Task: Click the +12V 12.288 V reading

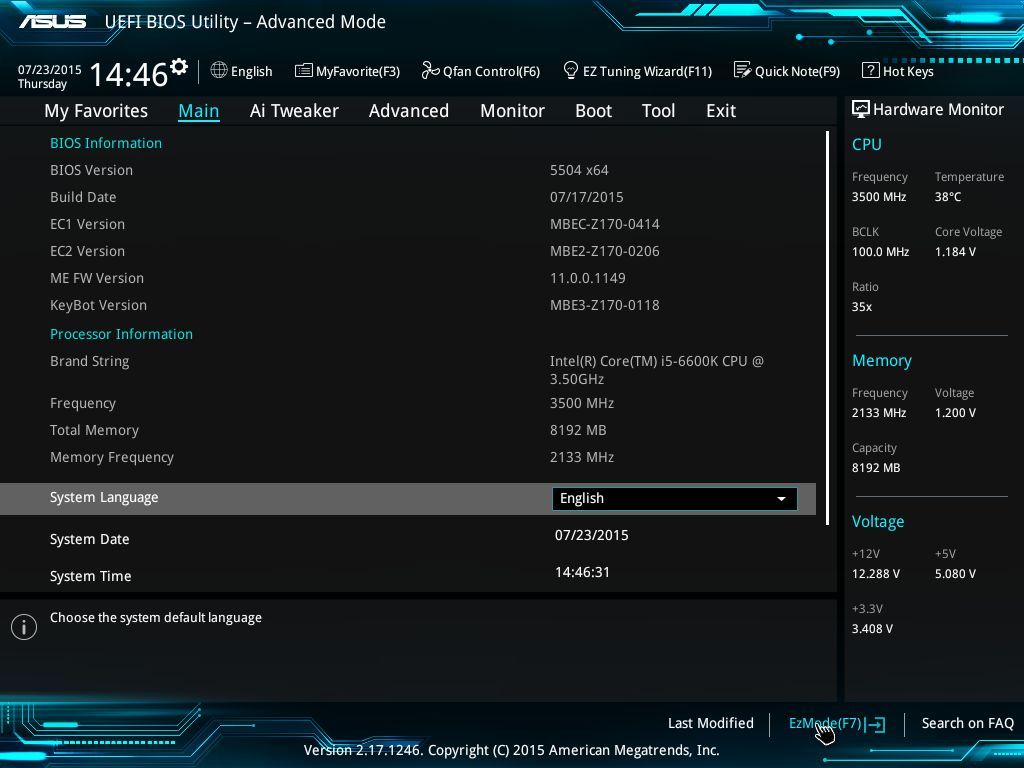Action: pyautogui.click(x=876, y=574)
